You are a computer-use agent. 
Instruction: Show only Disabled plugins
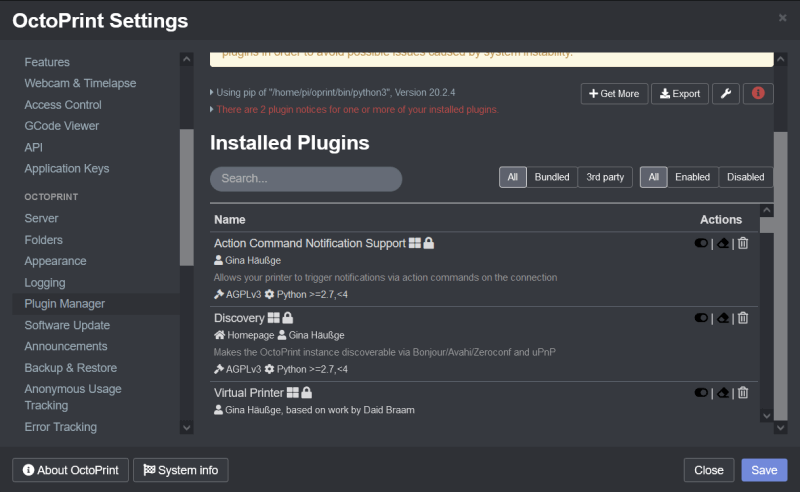tap(745, 177)
